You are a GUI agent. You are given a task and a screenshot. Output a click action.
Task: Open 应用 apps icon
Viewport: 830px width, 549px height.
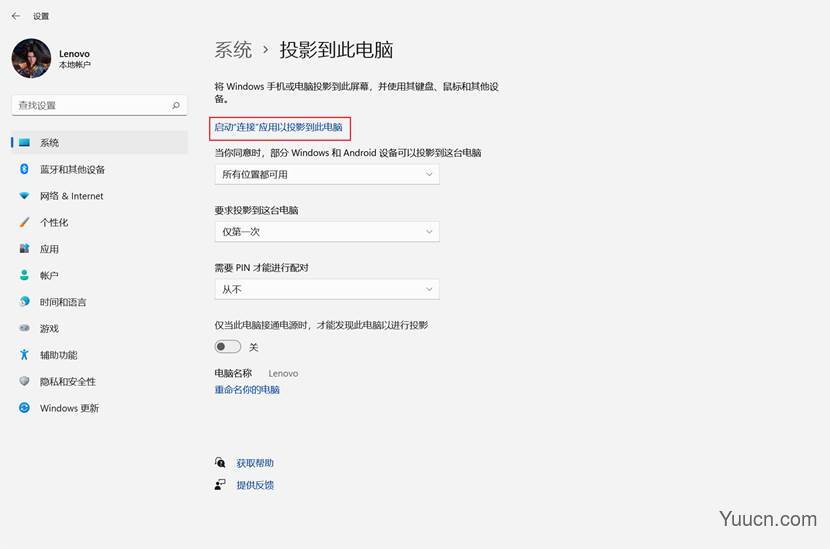[x=24, y=249]
